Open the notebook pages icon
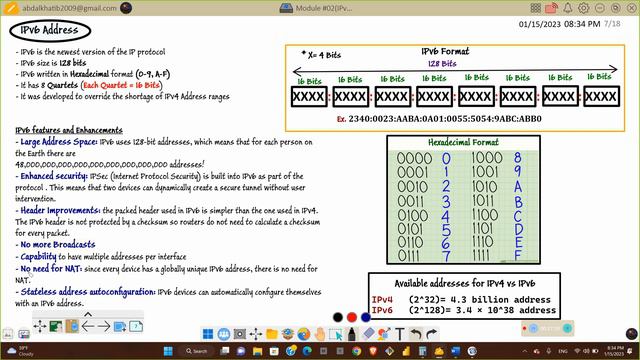Viewport: 640px width, 360px height. (72, 326)
